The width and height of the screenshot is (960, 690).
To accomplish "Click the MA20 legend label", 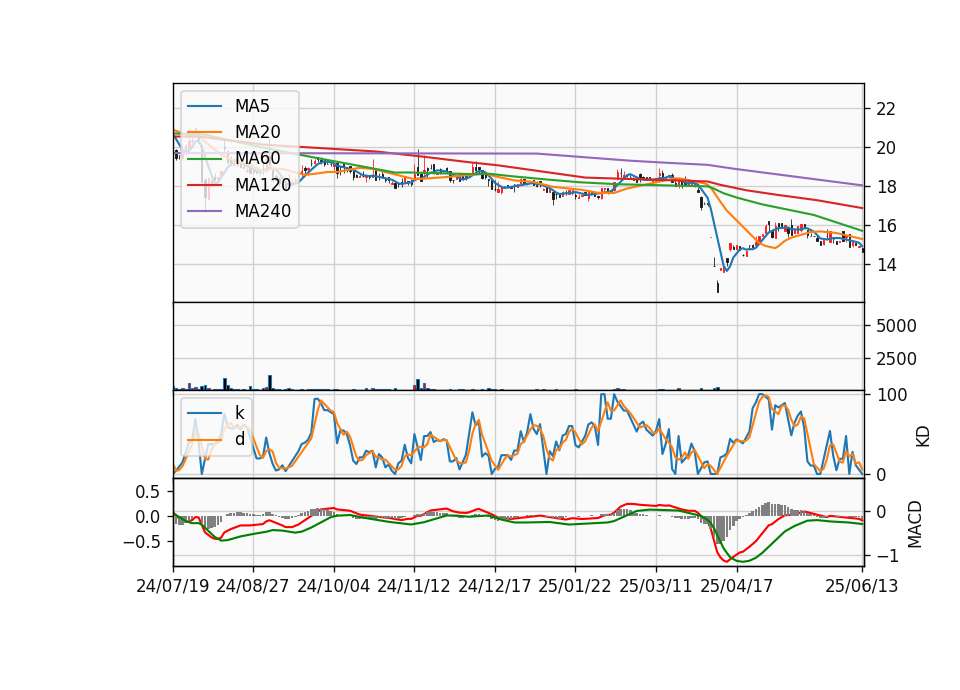I will point(257,132).
